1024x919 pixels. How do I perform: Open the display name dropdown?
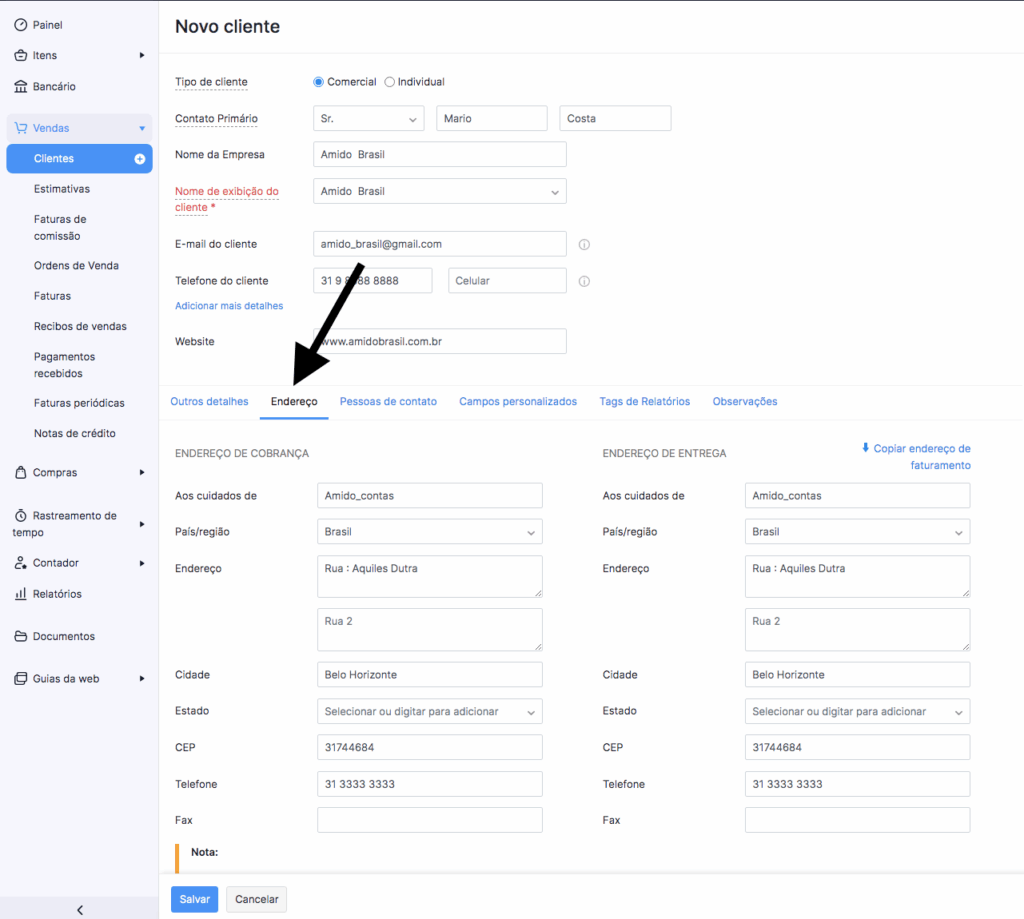coord(440,191)
